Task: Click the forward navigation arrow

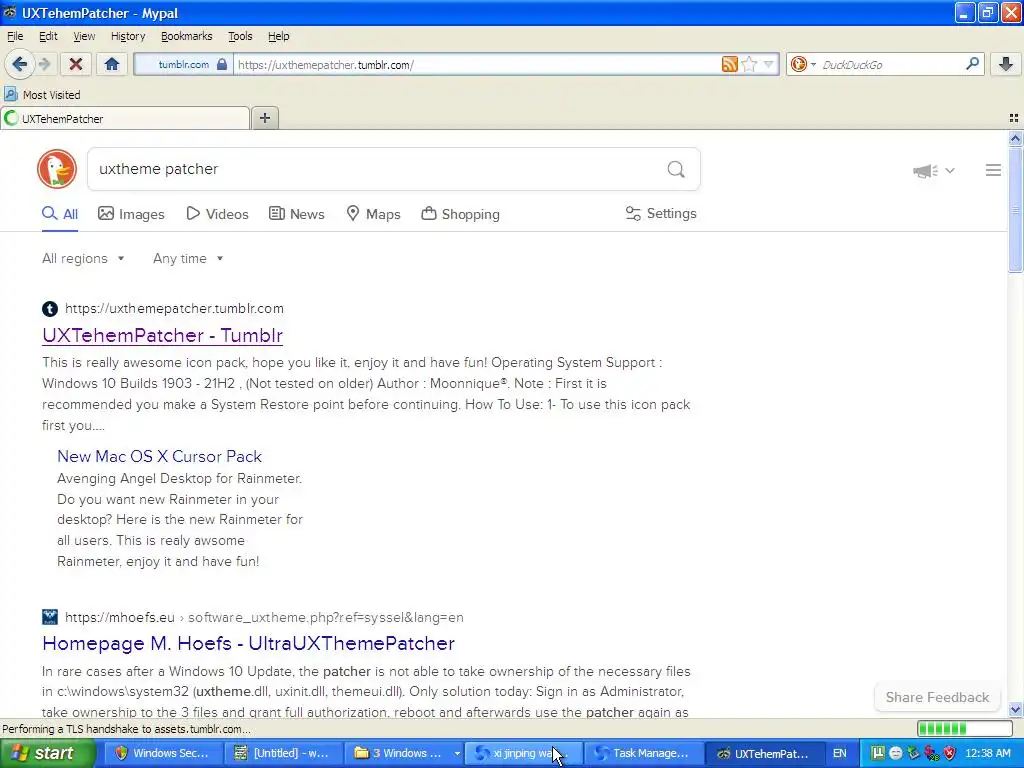Action: coord(44,64)
